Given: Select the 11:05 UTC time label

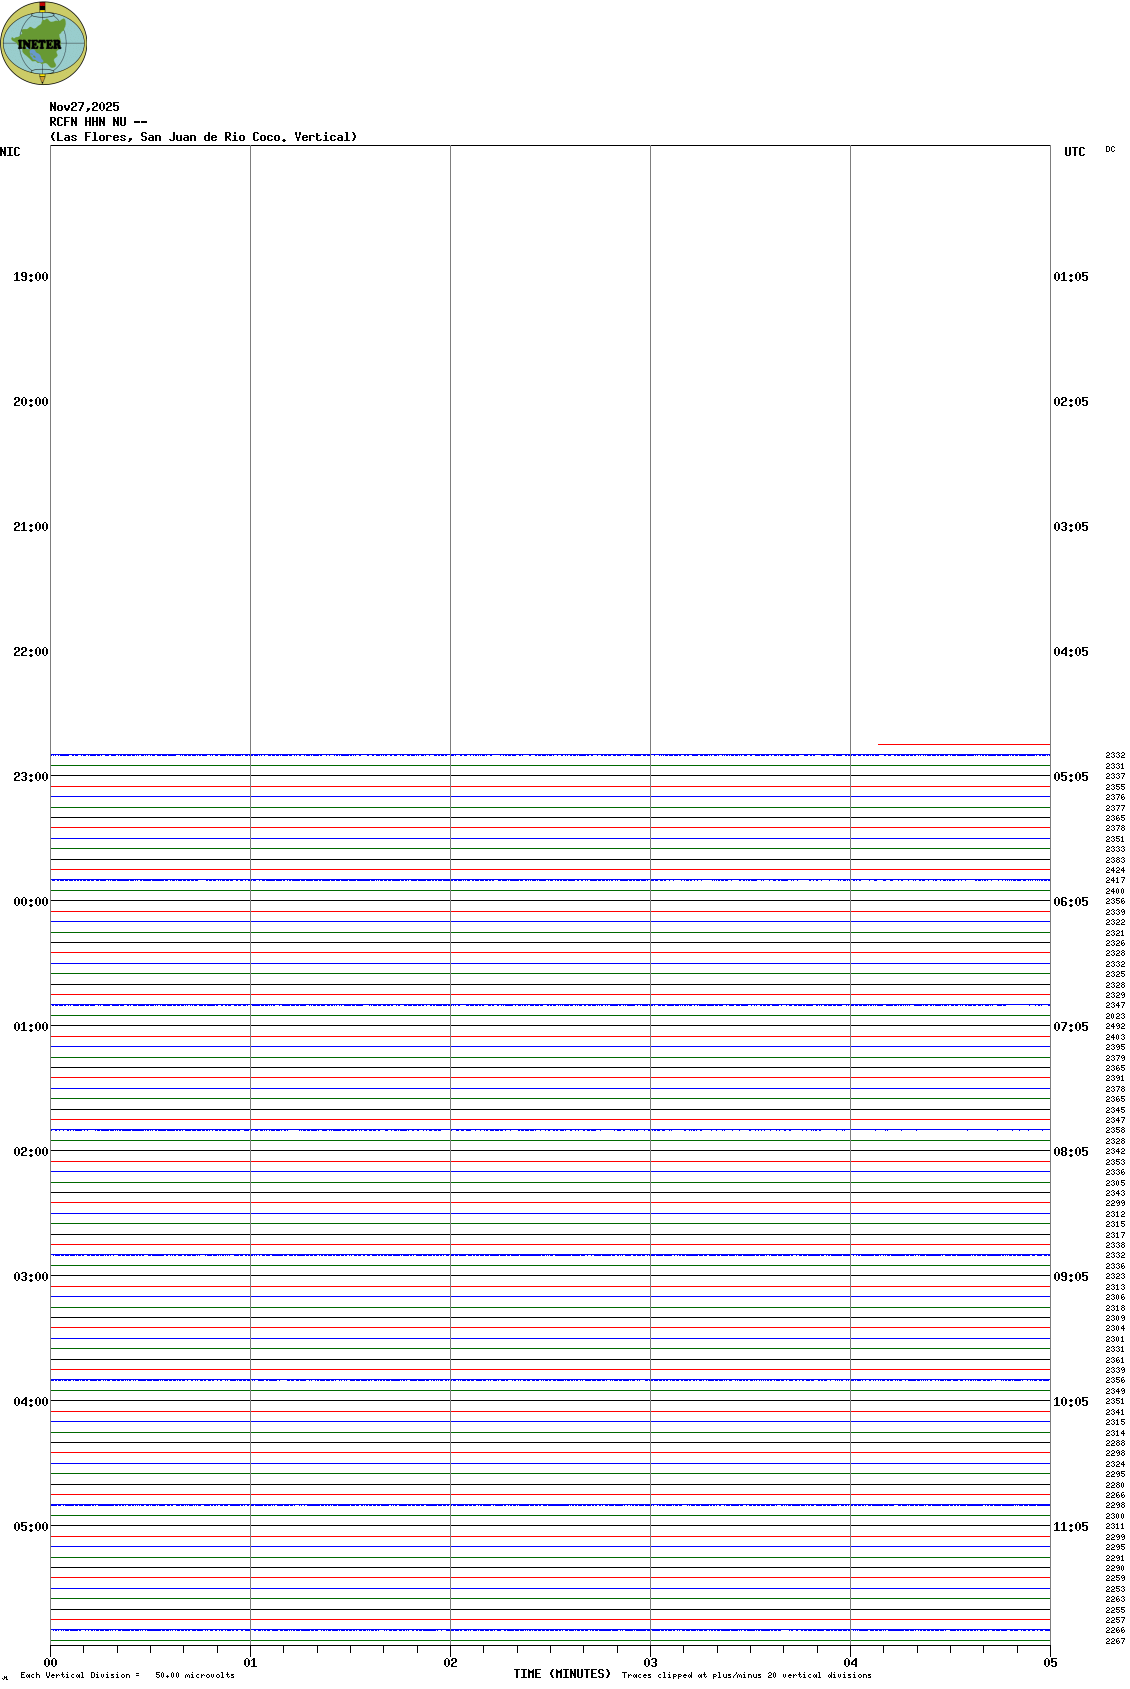Looking at the screenshot, I should [x=1070, y=1527].
